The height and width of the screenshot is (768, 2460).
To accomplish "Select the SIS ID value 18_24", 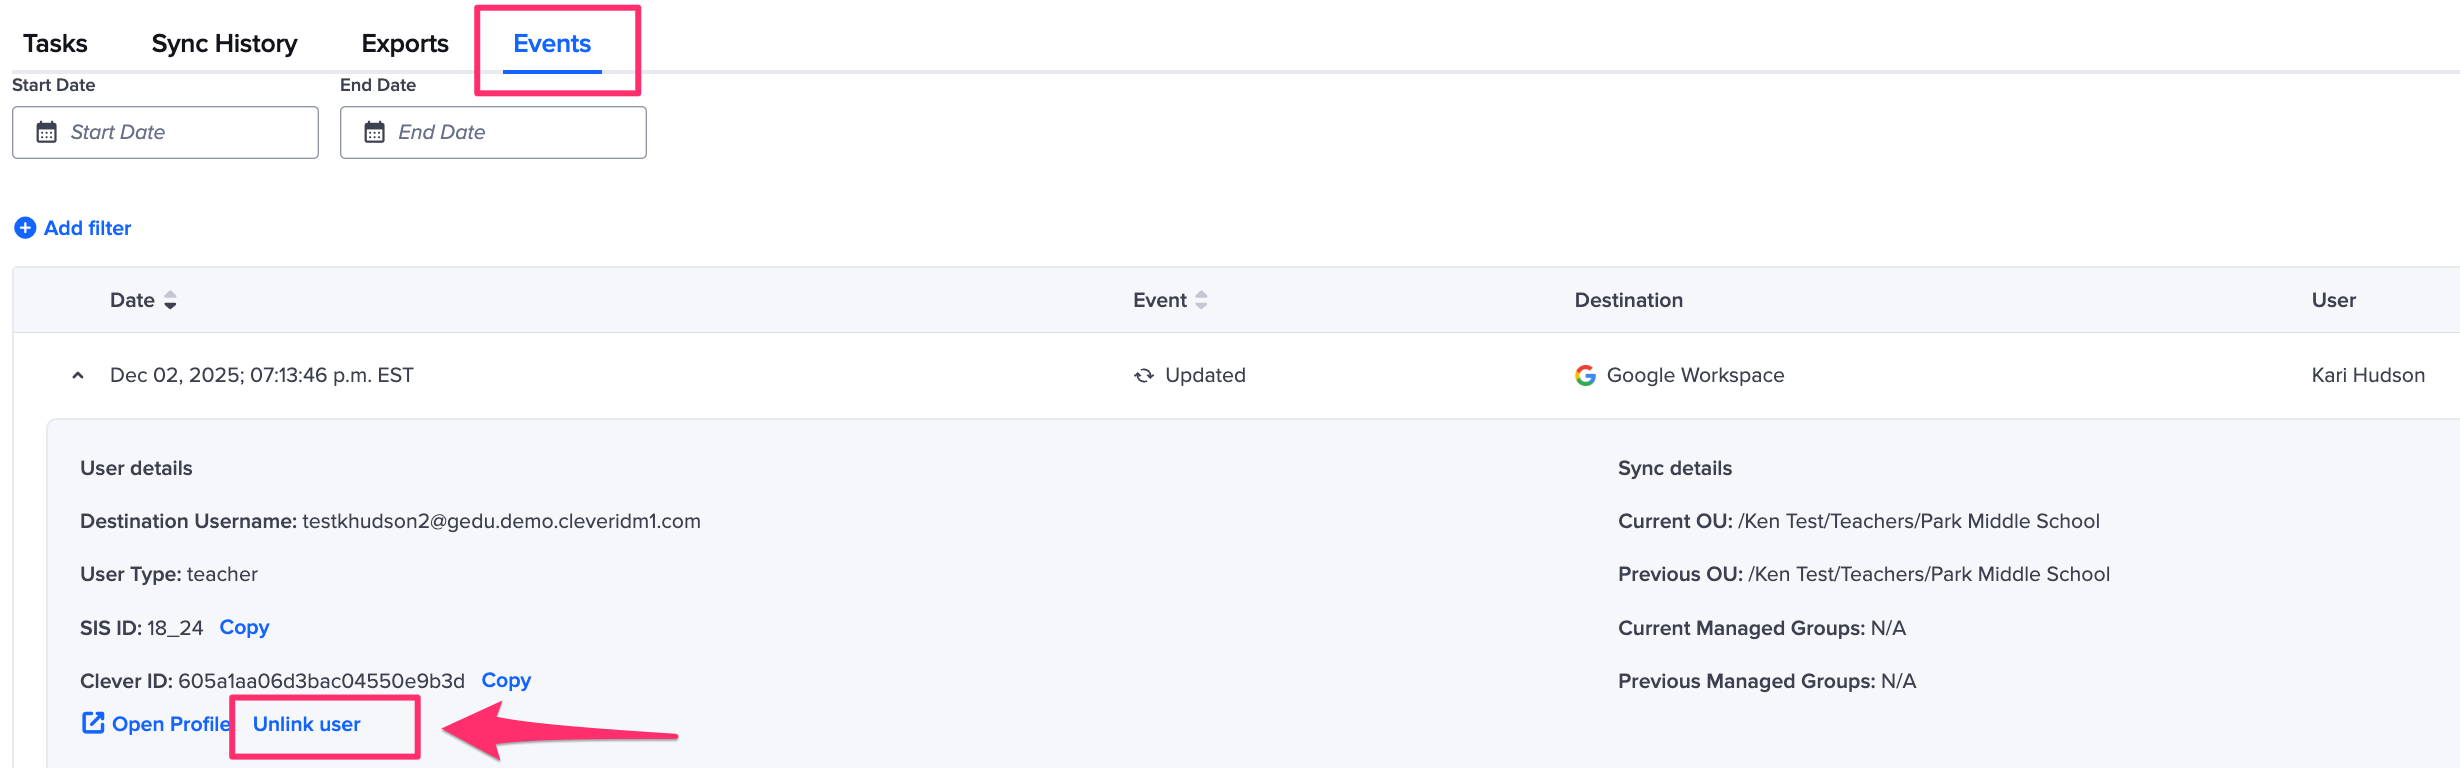I will pos(175,628).
